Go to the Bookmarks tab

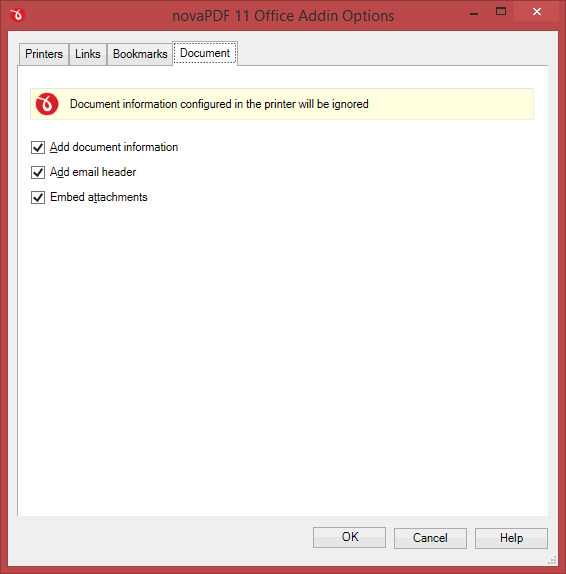pyautogui.click(x=140, y=54)
